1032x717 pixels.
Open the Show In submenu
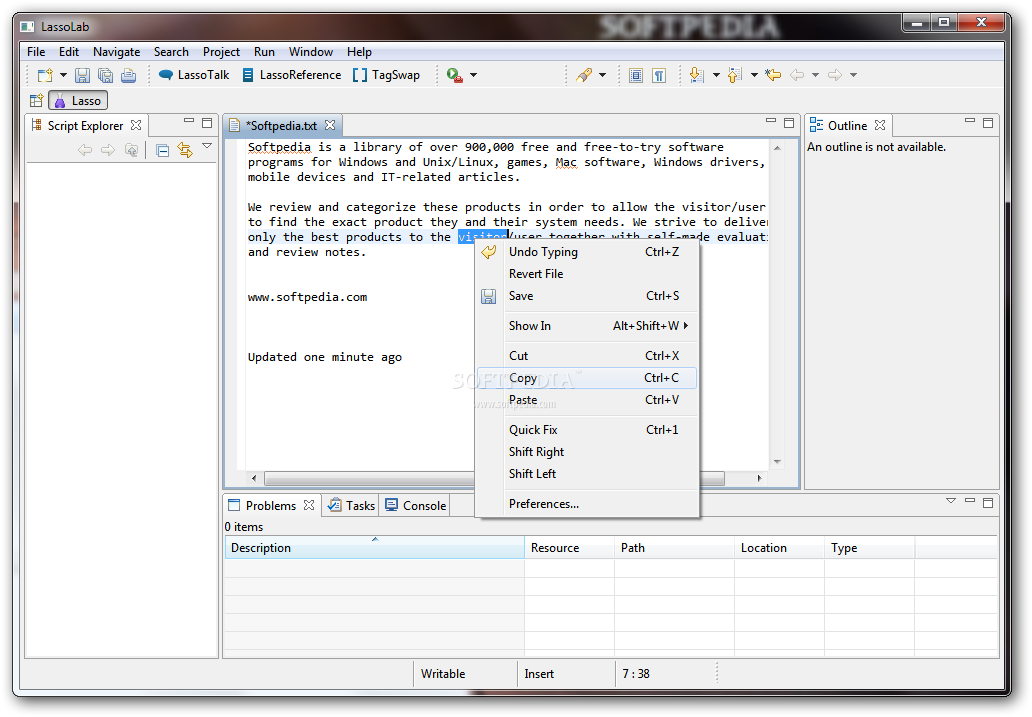coord(587,326)
